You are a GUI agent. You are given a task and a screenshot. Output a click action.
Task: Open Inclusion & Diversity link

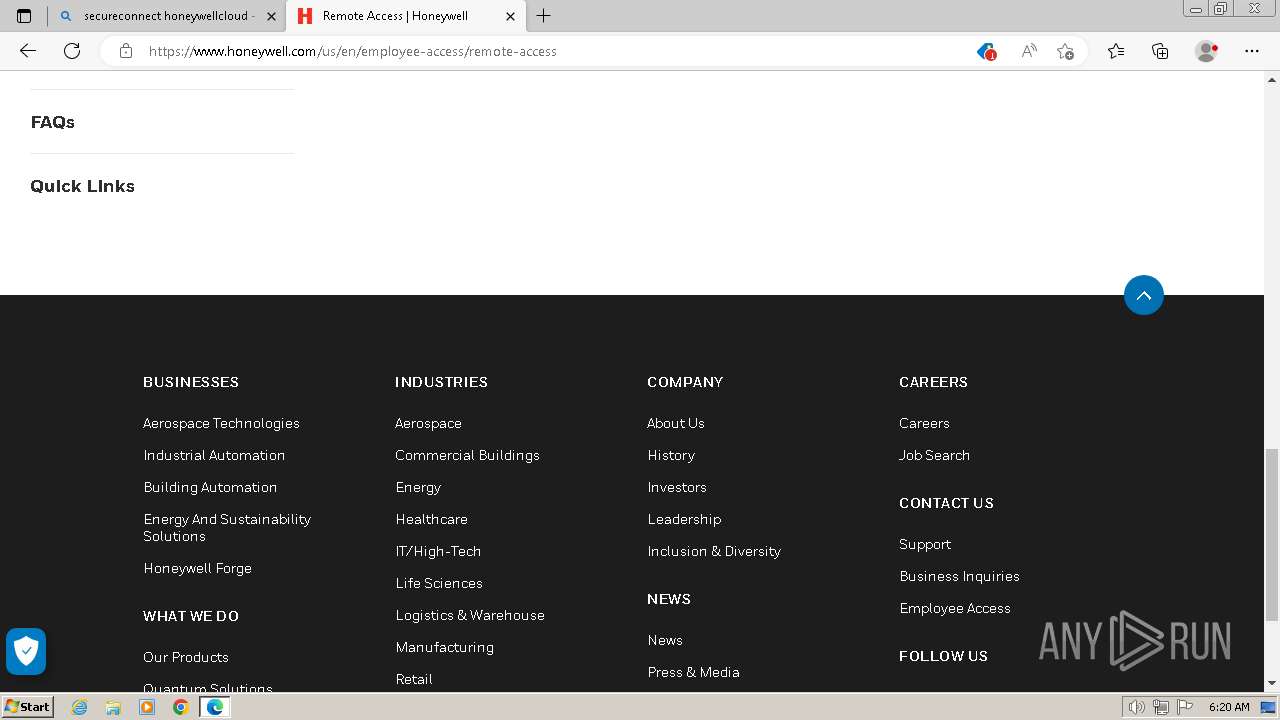(x=714, y=551)
